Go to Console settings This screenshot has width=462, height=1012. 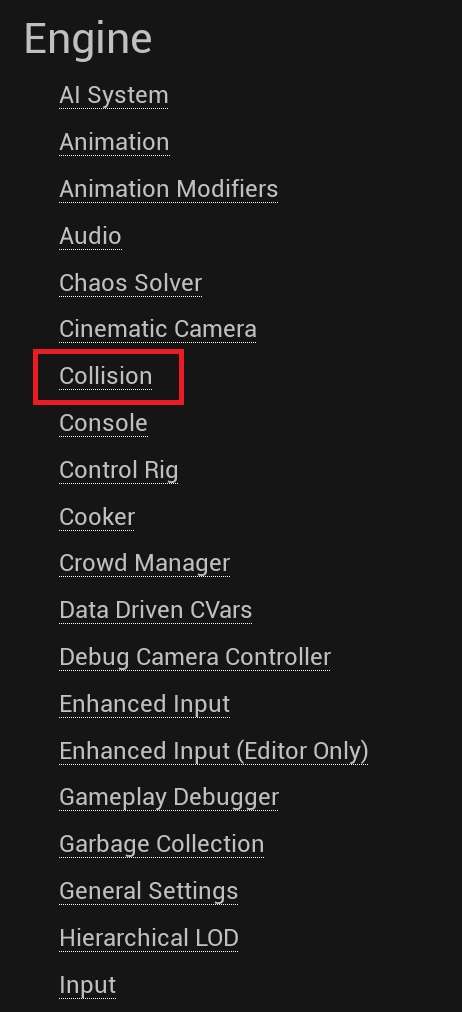tap(103, 423)
